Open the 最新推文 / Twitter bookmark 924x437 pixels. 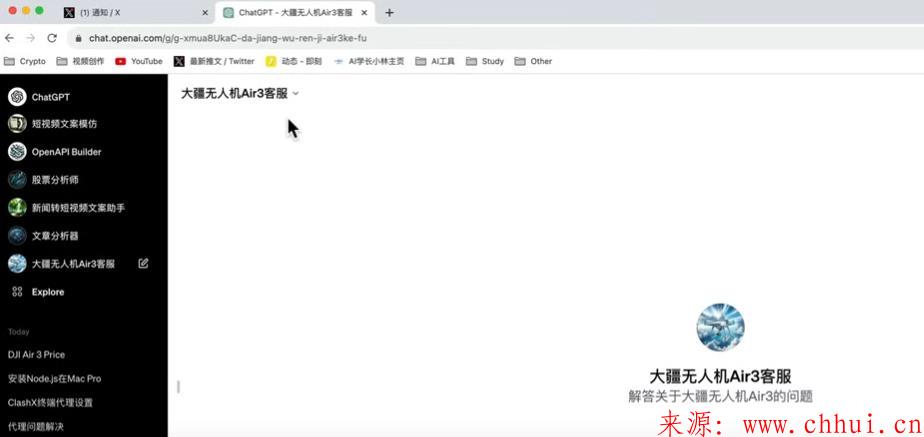(214, 61)
